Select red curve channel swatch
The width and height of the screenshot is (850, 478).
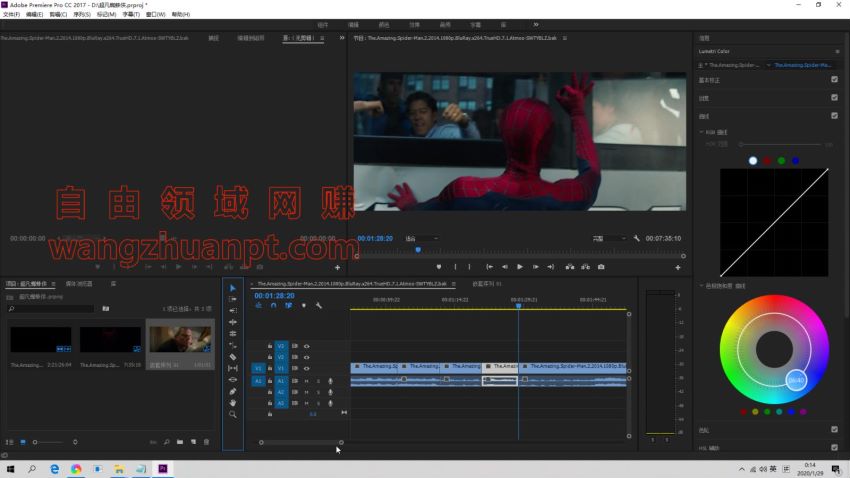767,160
